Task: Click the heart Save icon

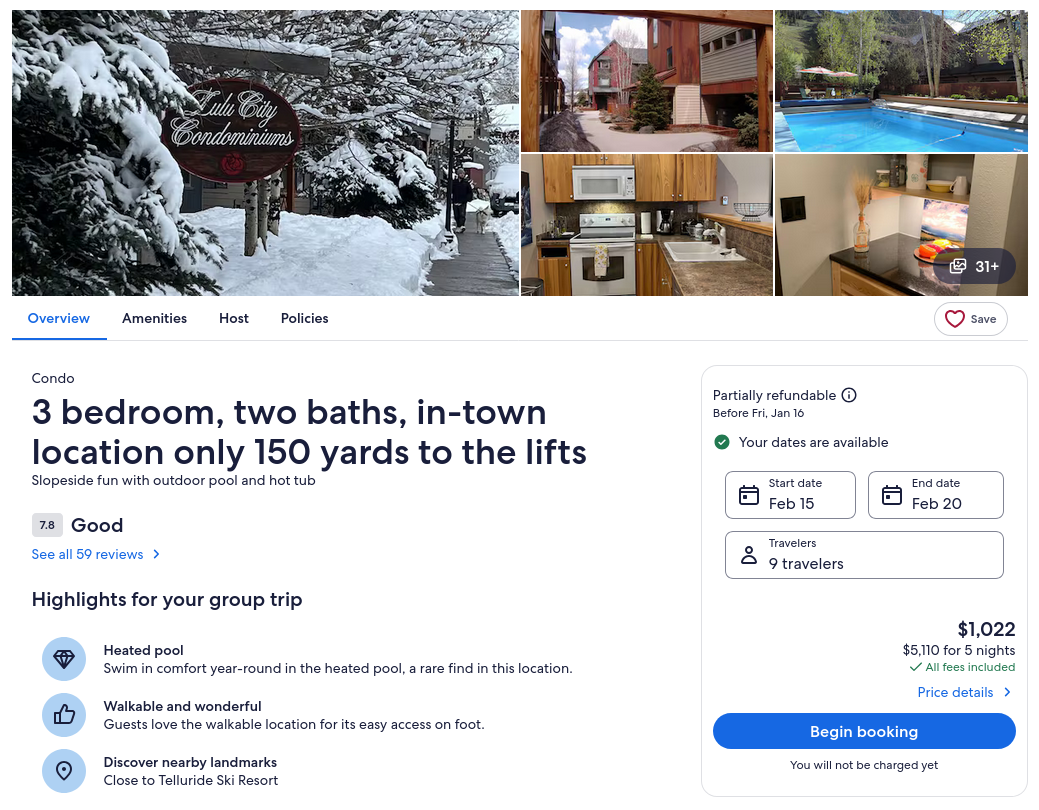Action: pos(954,319)
